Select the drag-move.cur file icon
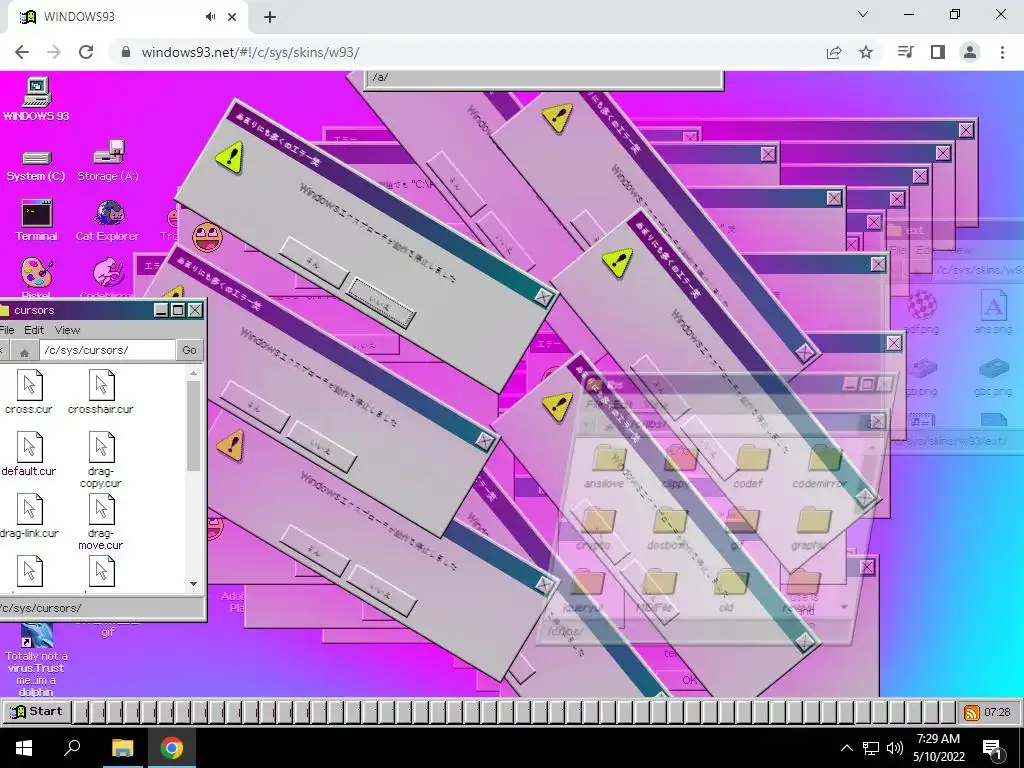The height and width of the screenshot is (768, 1024). pyautogui.click(x=101, y=522)
